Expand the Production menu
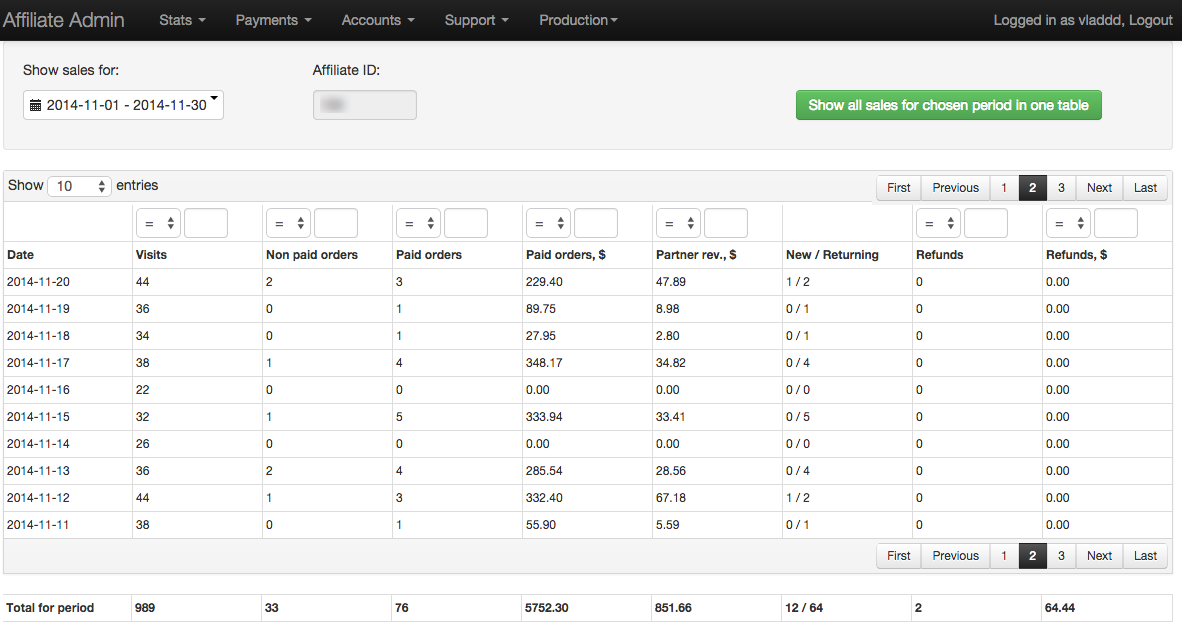The image size is (1182, 624). point(578,20)
